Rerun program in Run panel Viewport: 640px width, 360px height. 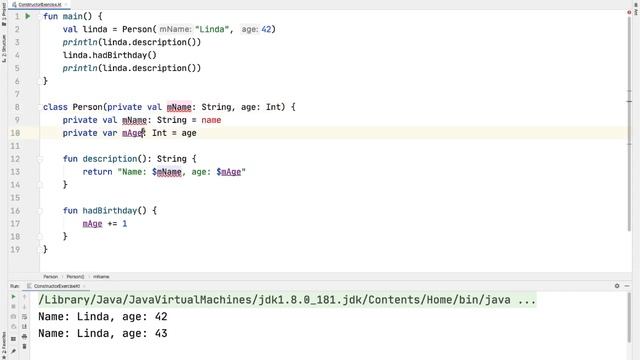(13, 297)
